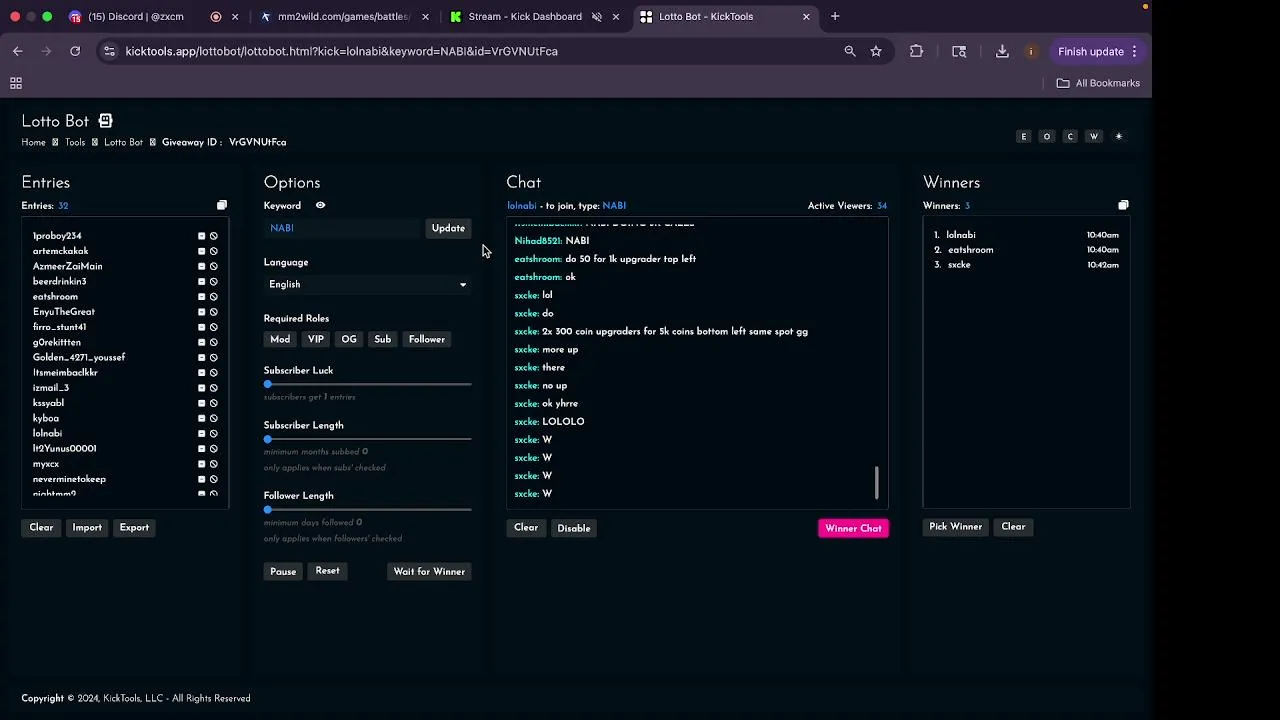Image resolution: width=1280 pixels, height=720 pixels.
Task: Toggle the C panel shortcut button
Action: [x=1070, y=136]
